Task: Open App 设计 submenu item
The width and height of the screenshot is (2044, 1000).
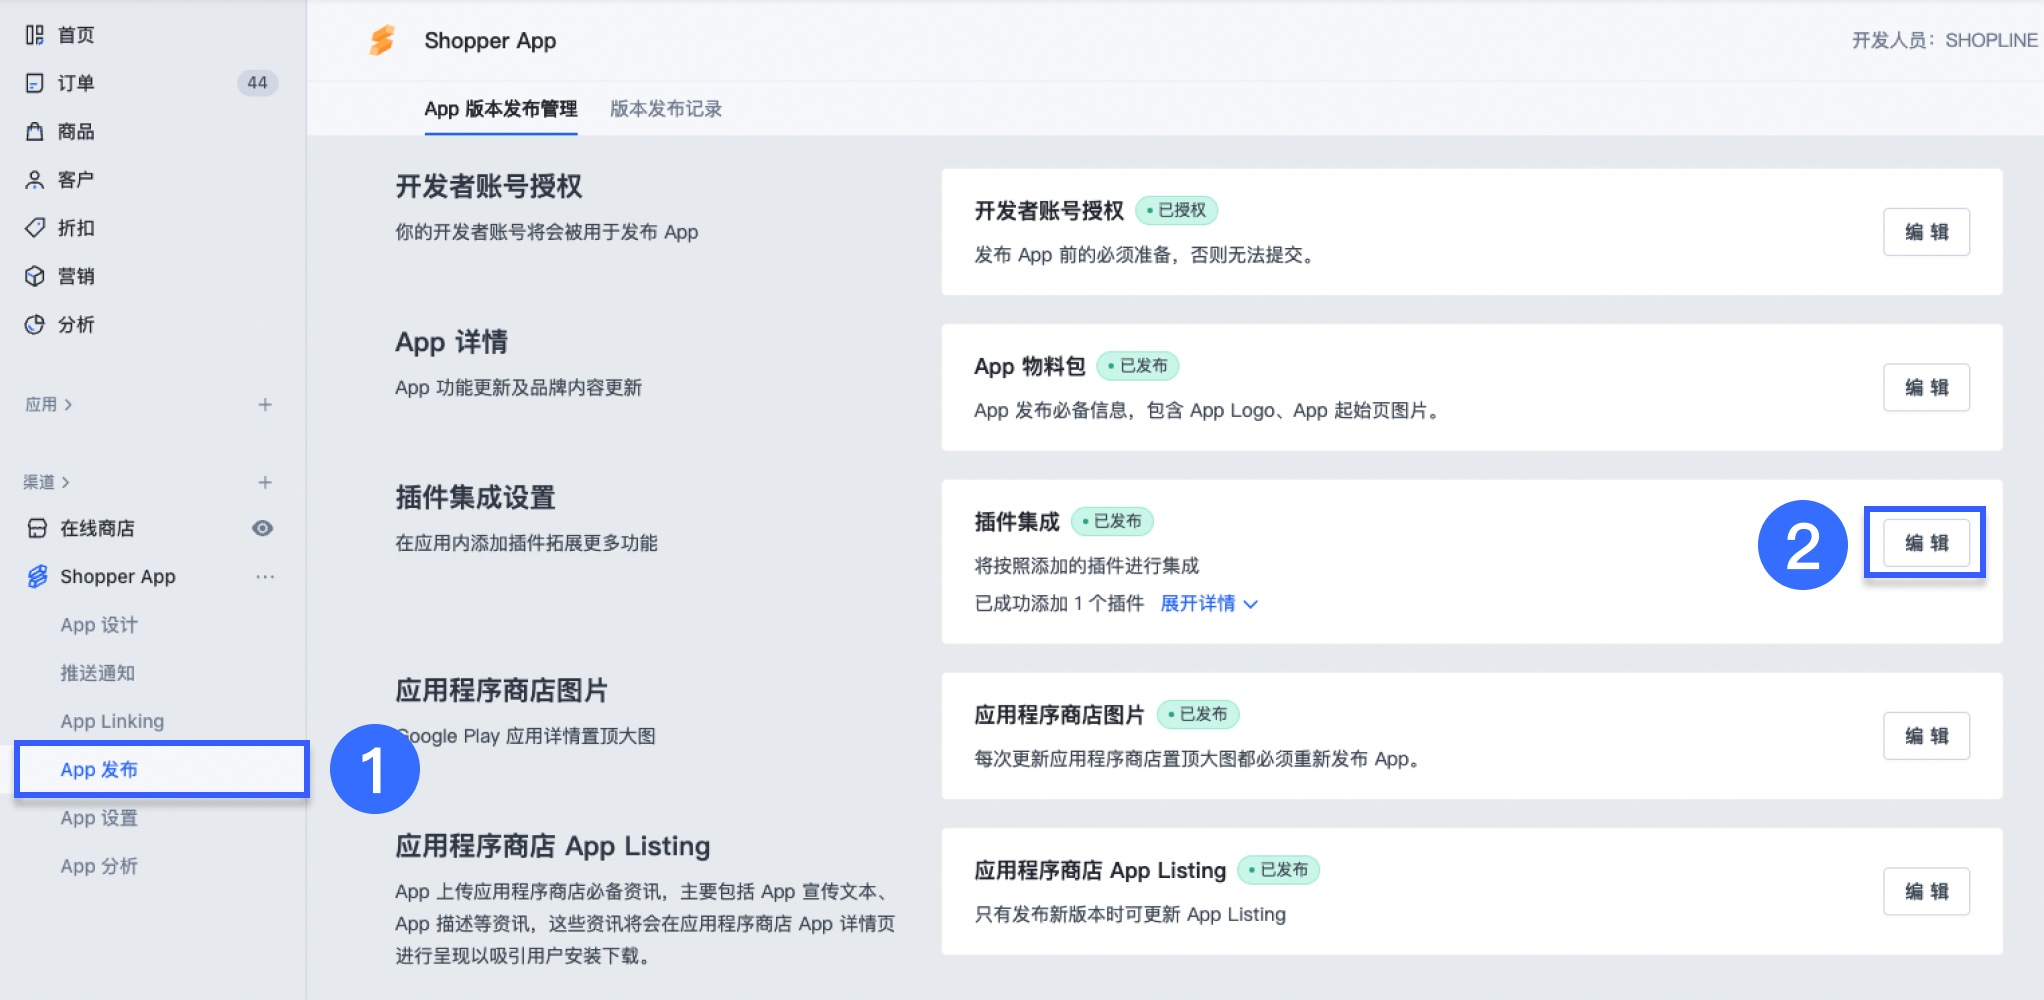Action: click(x=99, y=625)
